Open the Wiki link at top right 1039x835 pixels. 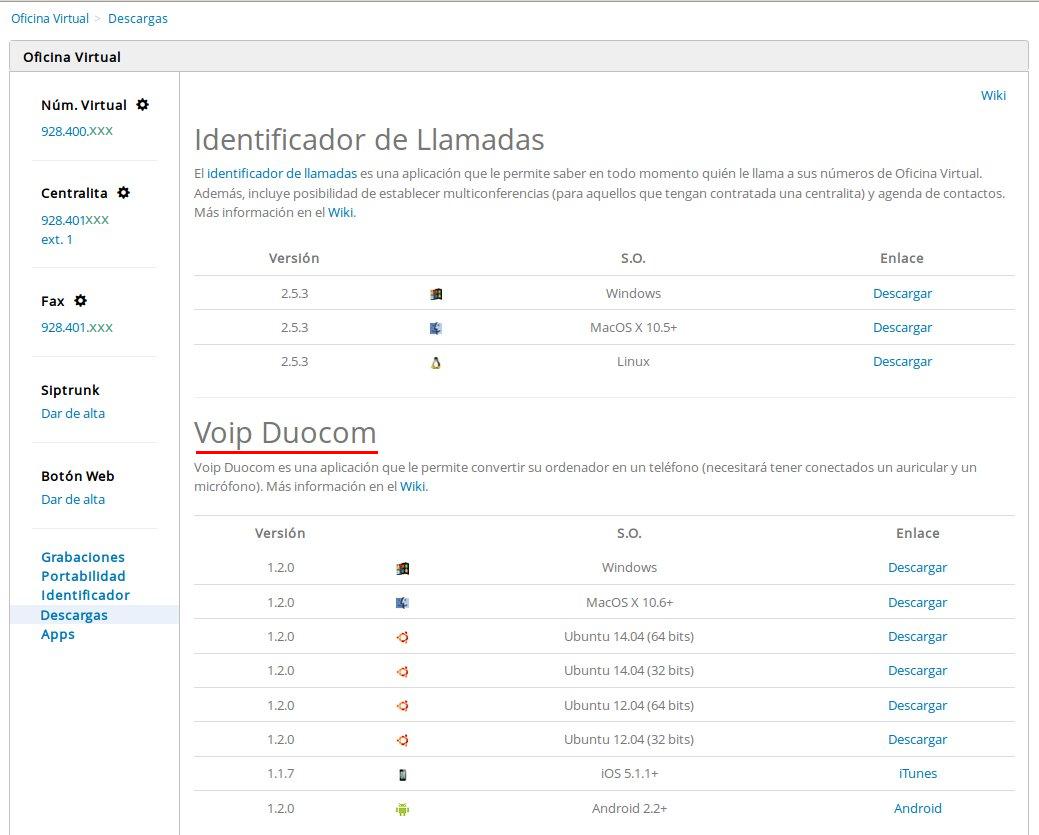pyautogui.click(x=993, y=95)
